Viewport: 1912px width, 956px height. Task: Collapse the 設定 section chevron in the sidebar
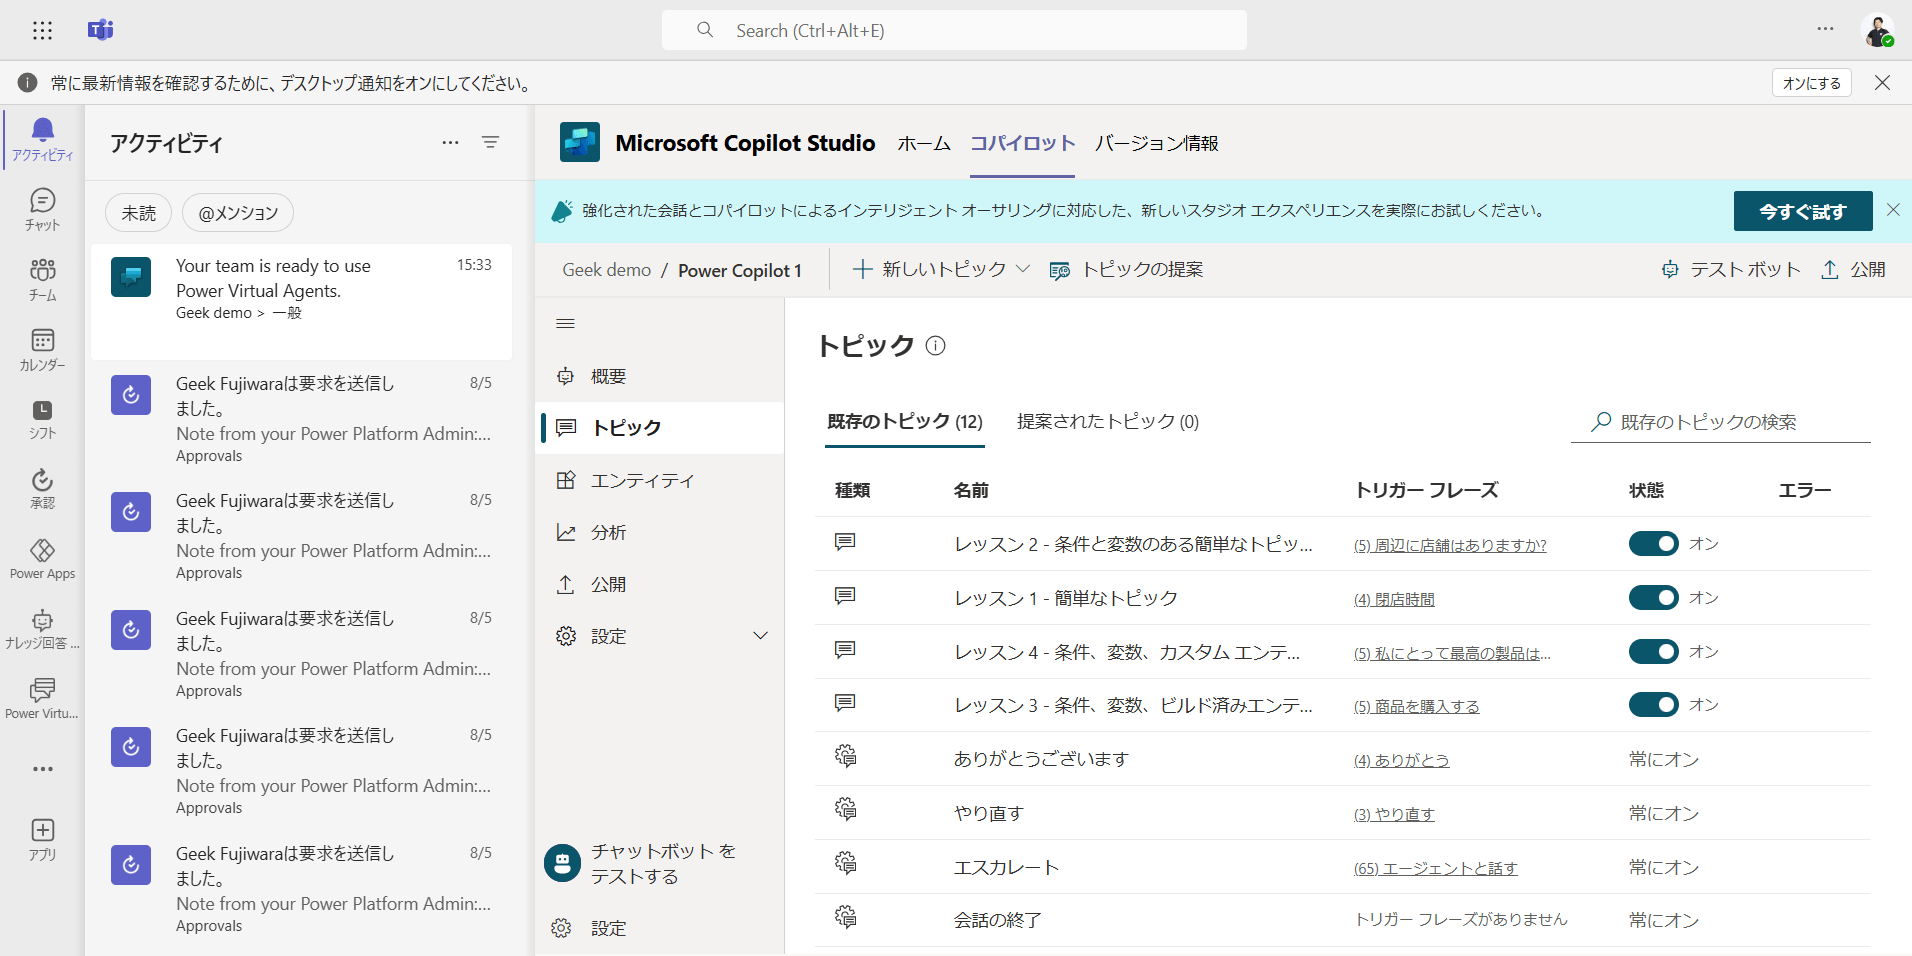pyautogui.click(x=760, y=635)
